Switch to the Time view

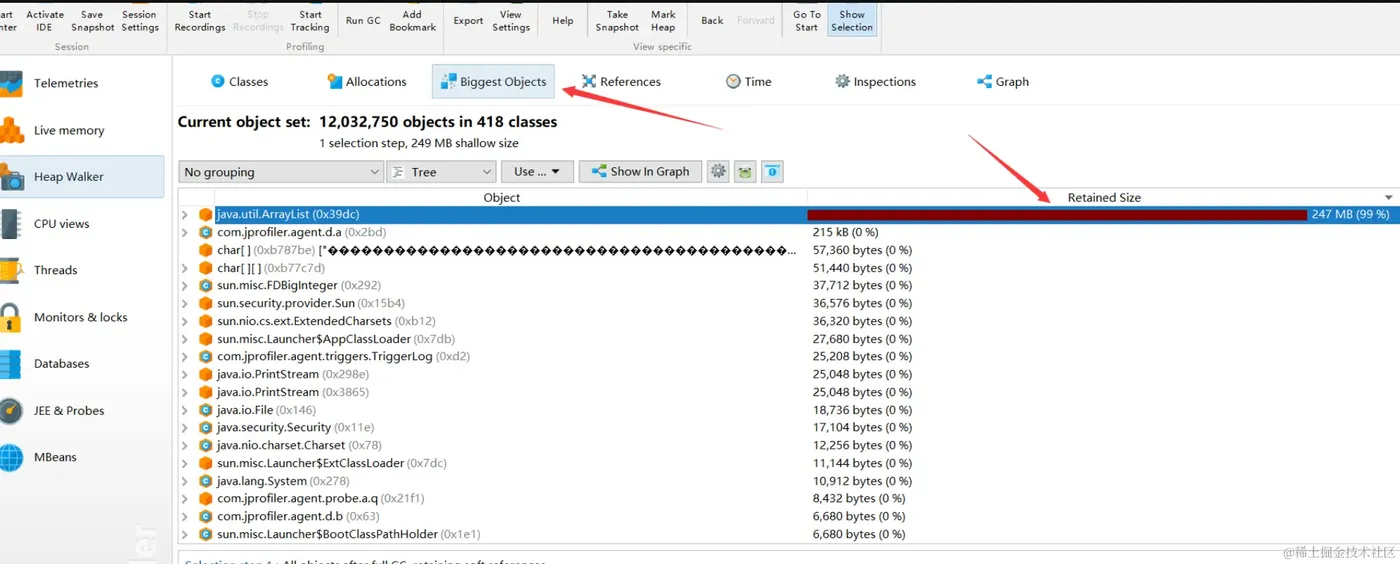click(x=749, y=82)
